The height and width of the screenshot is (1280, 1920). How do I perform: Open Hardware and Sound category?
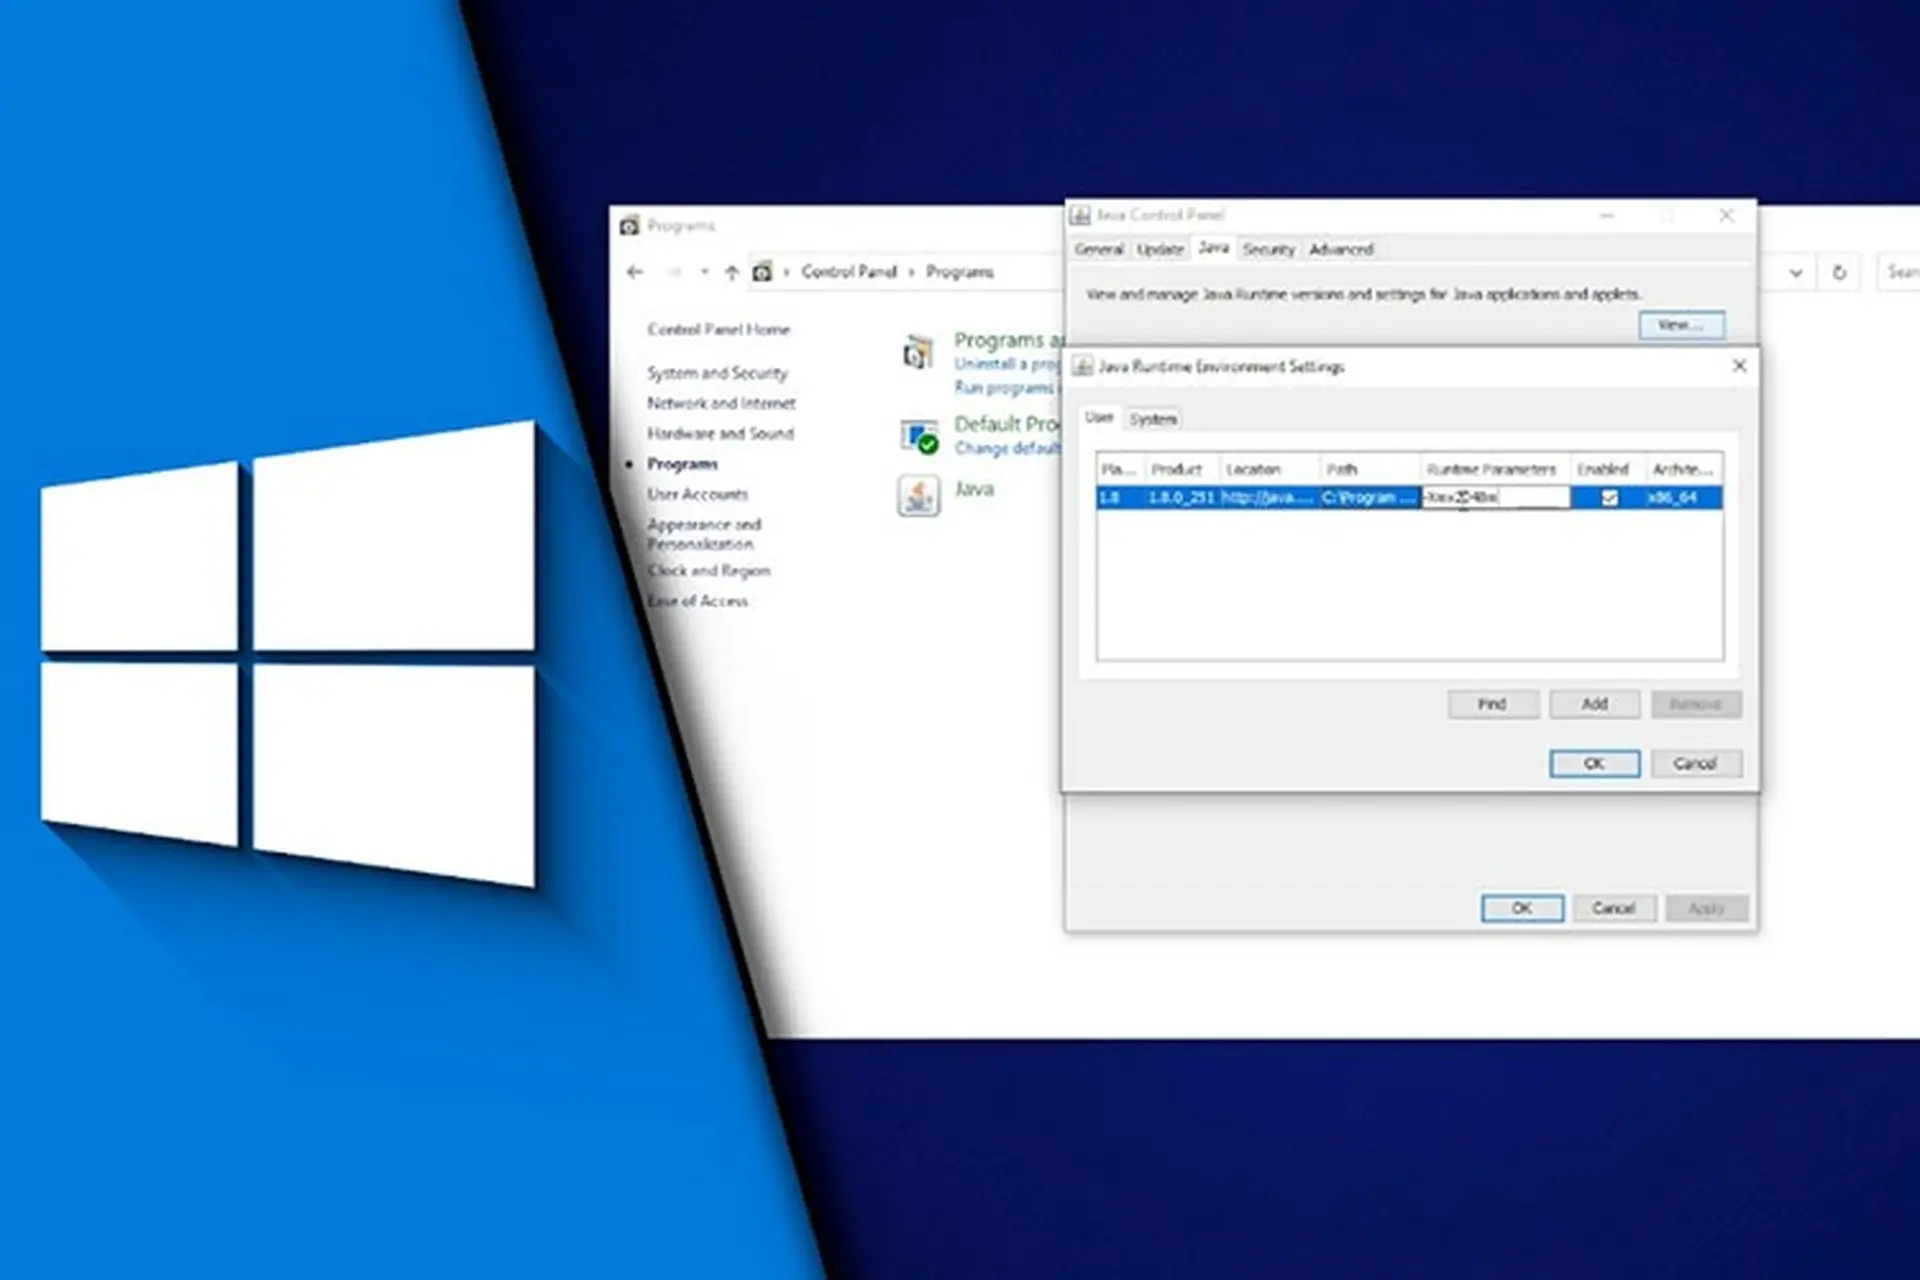(720, 433)
